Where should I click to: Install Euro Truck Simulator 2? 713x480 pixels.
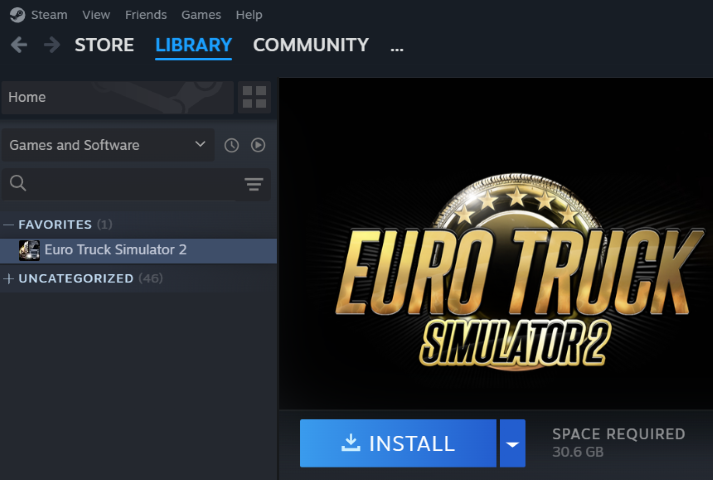tap(398, 444)
